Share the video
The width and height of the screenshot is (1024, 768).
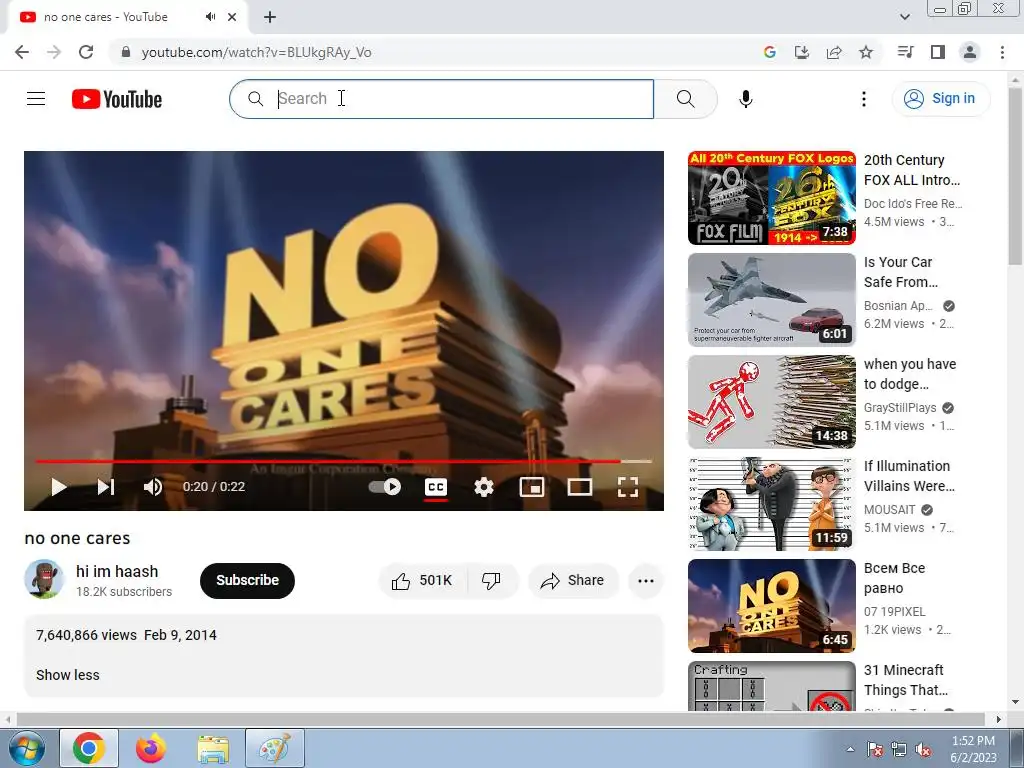click(573, 581)
